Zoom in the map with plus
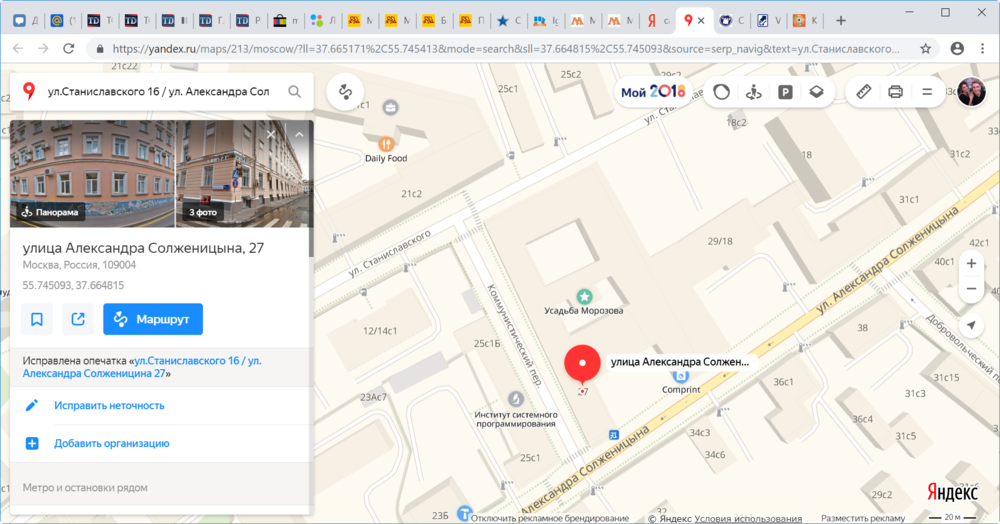1000x524 pixels. [x=971, y=264]
